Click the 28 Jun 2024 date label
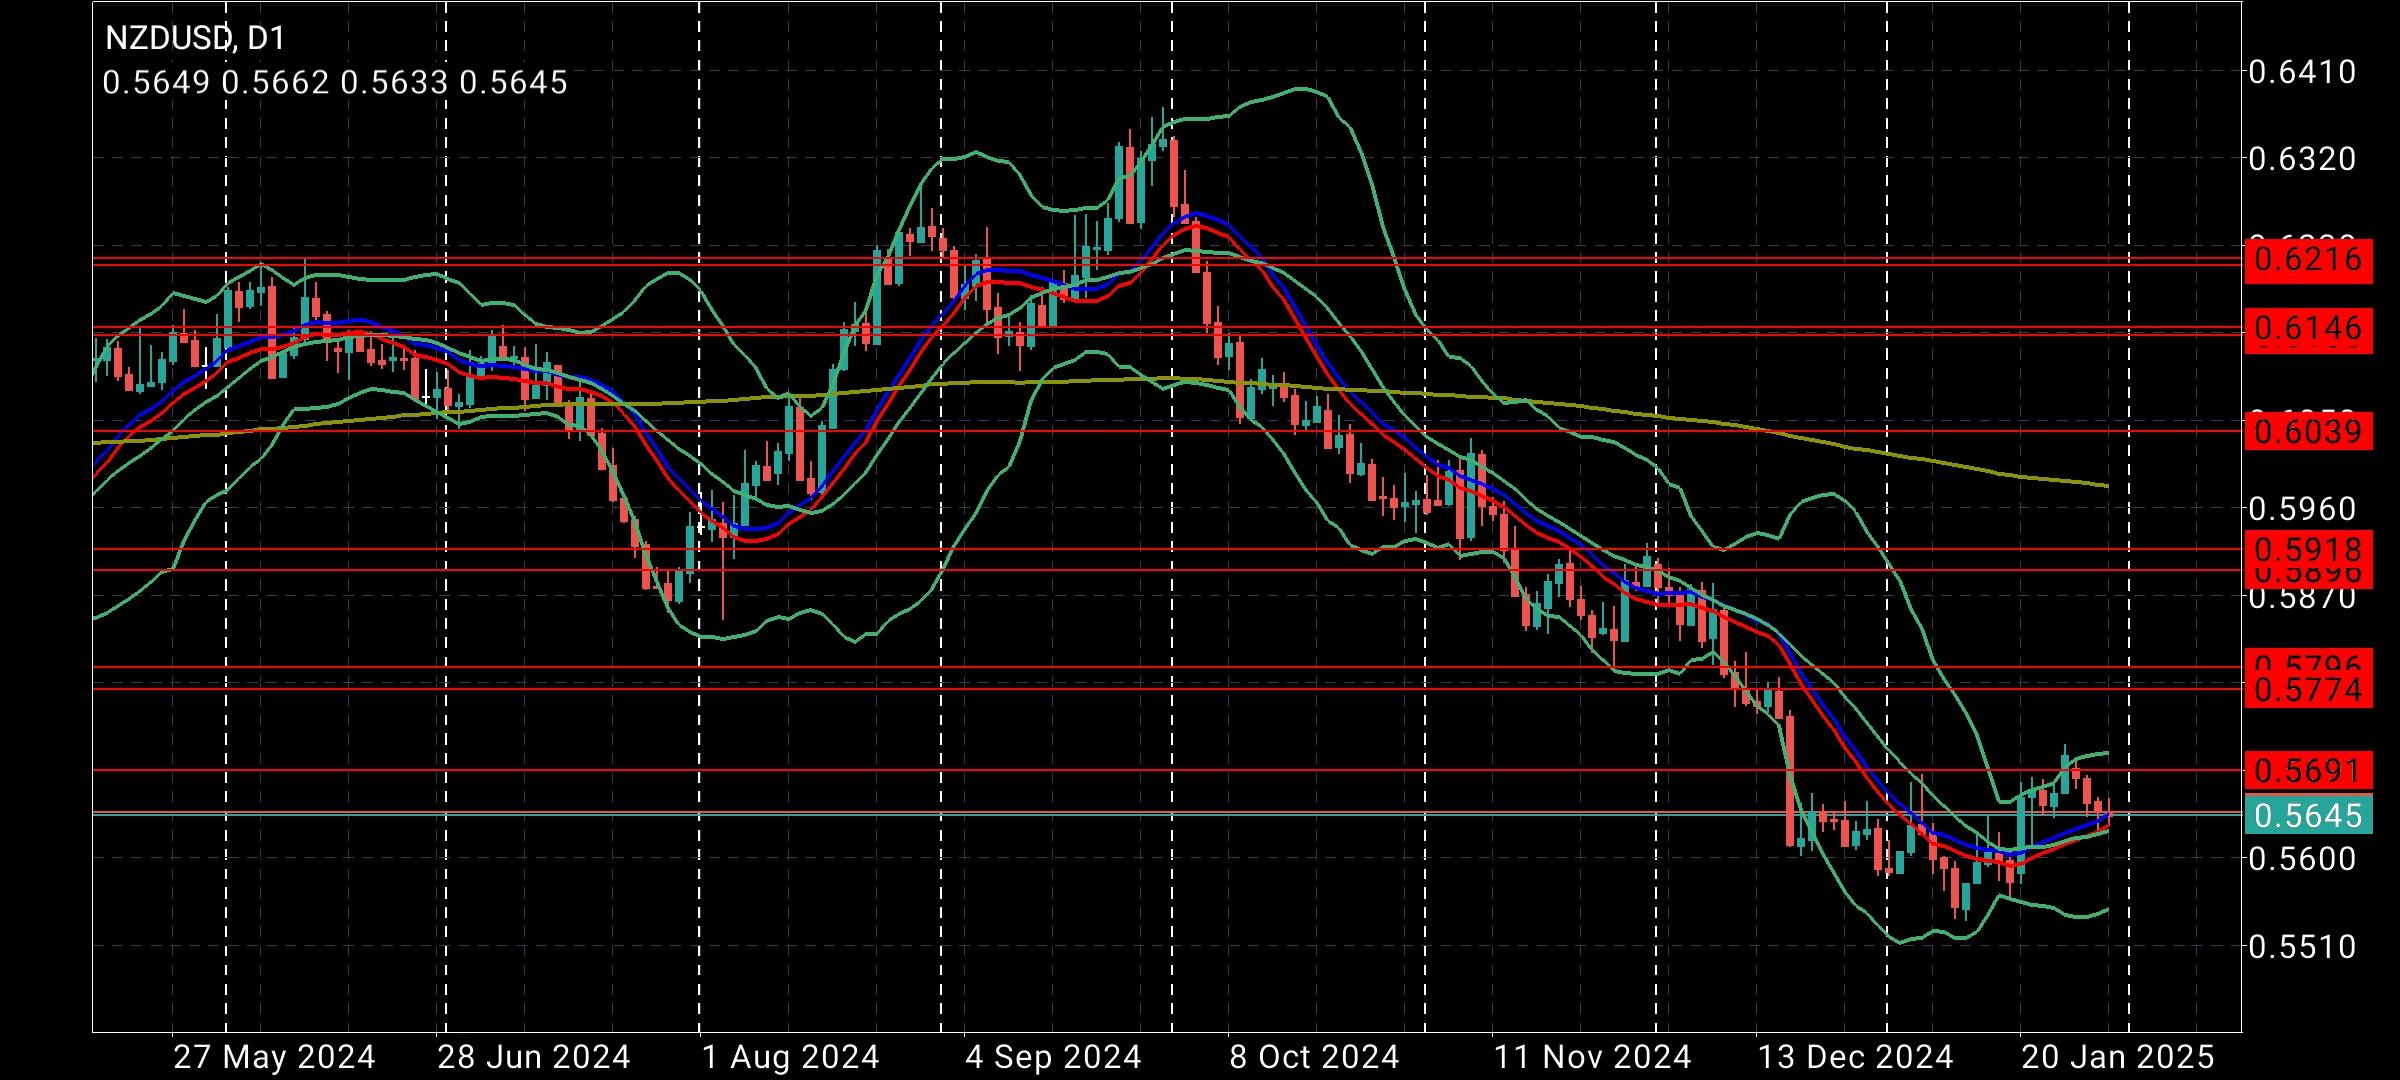 pos(534,1057)
